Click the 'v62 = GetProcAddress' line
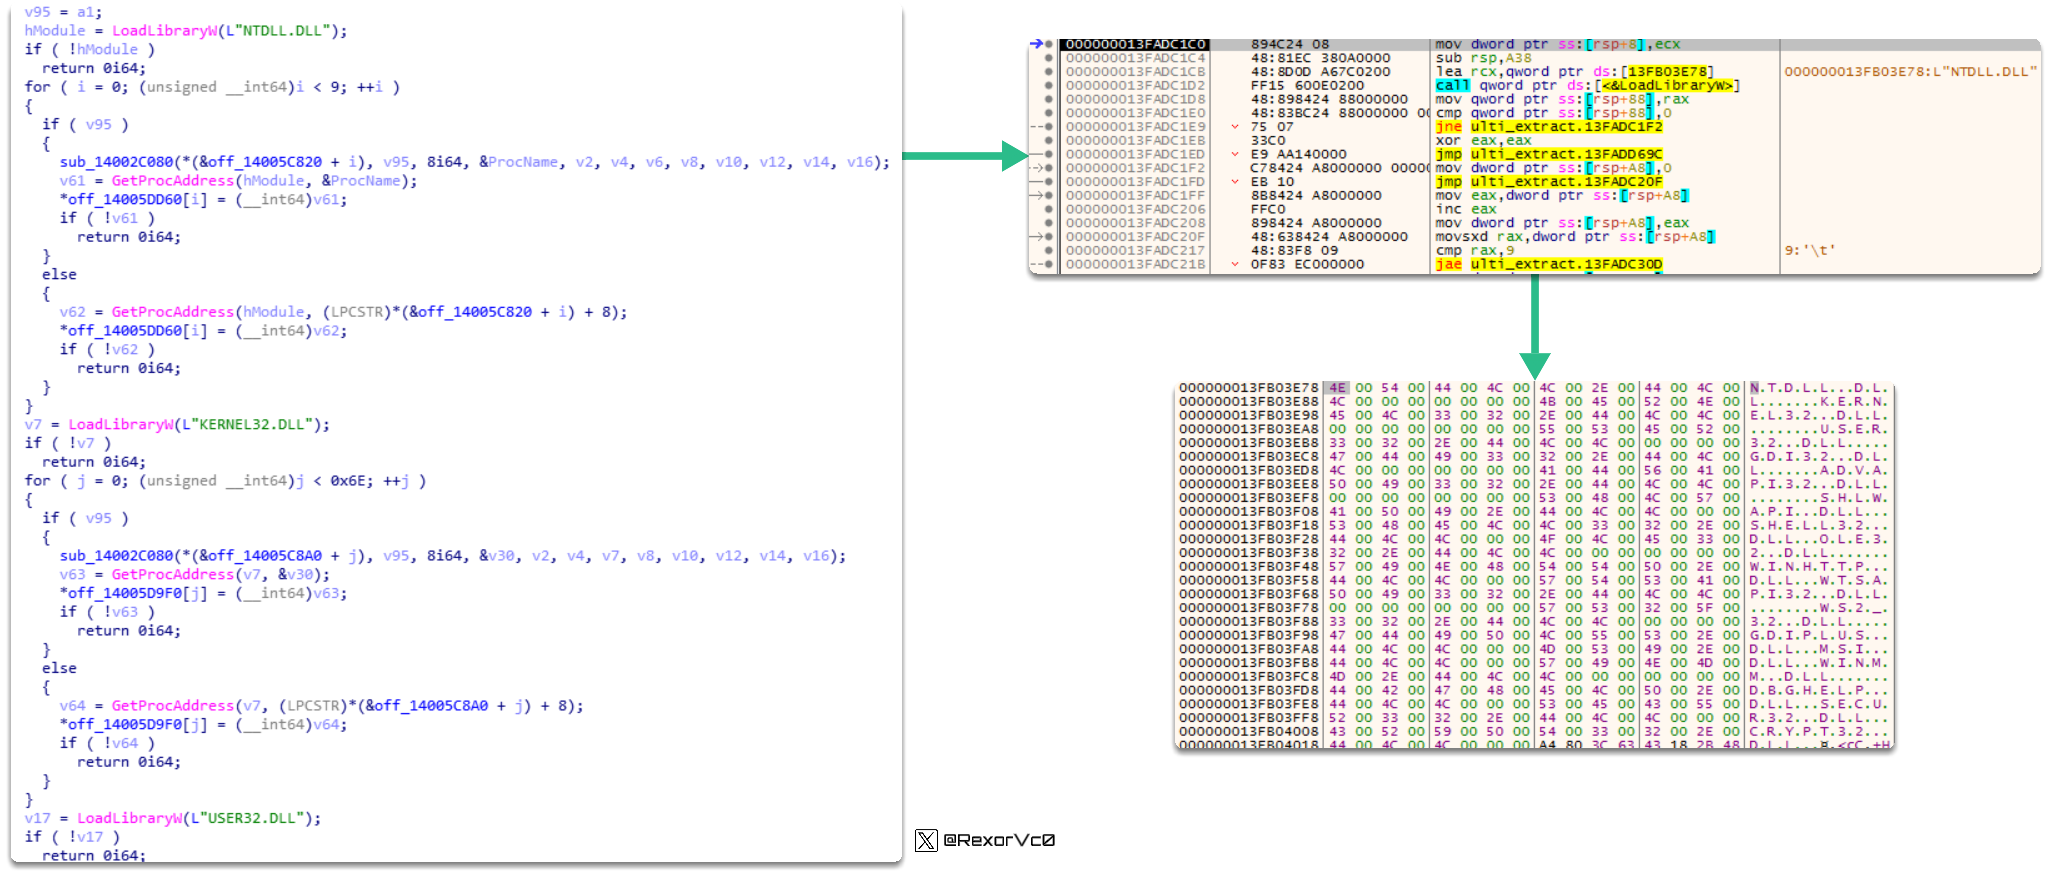Image resolution: width=2053 pixels, height=872 pixels. point(343,312)
